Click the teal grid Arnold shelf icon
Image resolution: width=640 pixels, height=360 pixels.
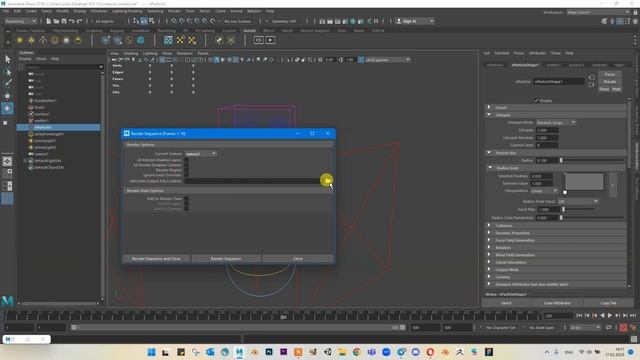click(168, 40)
